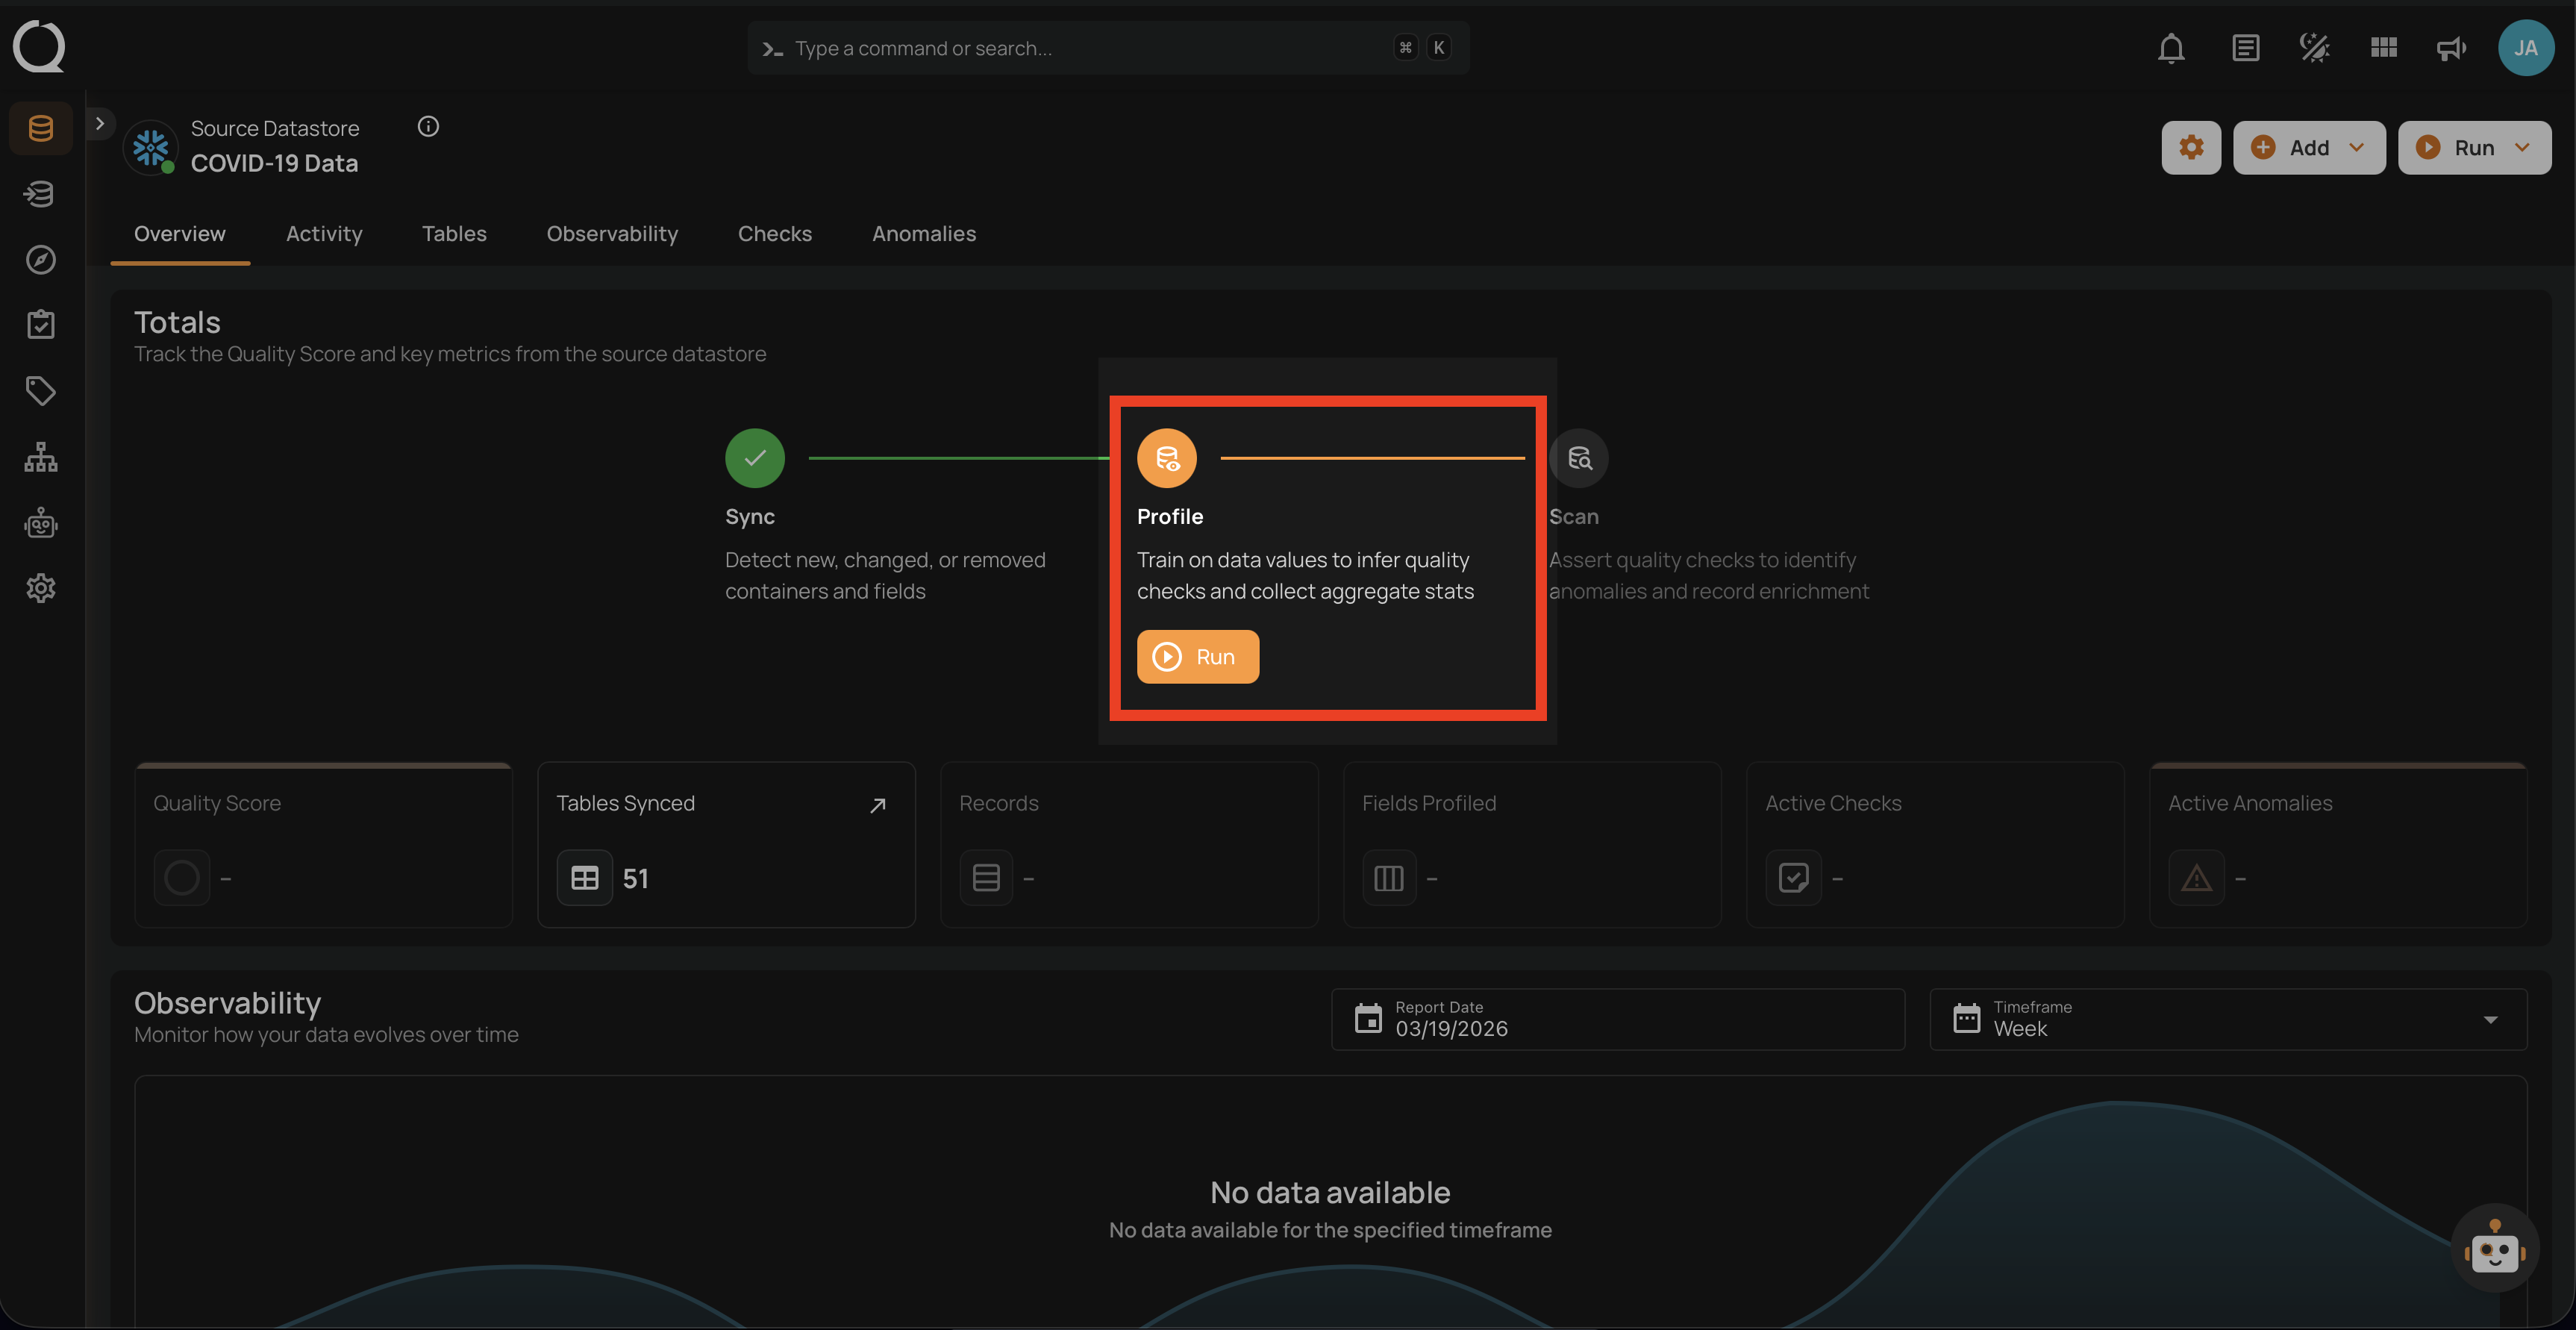Select the Source Datastores database icon in sidebar
Screen dimensions: 2576x1330
[x=40, y=127]
